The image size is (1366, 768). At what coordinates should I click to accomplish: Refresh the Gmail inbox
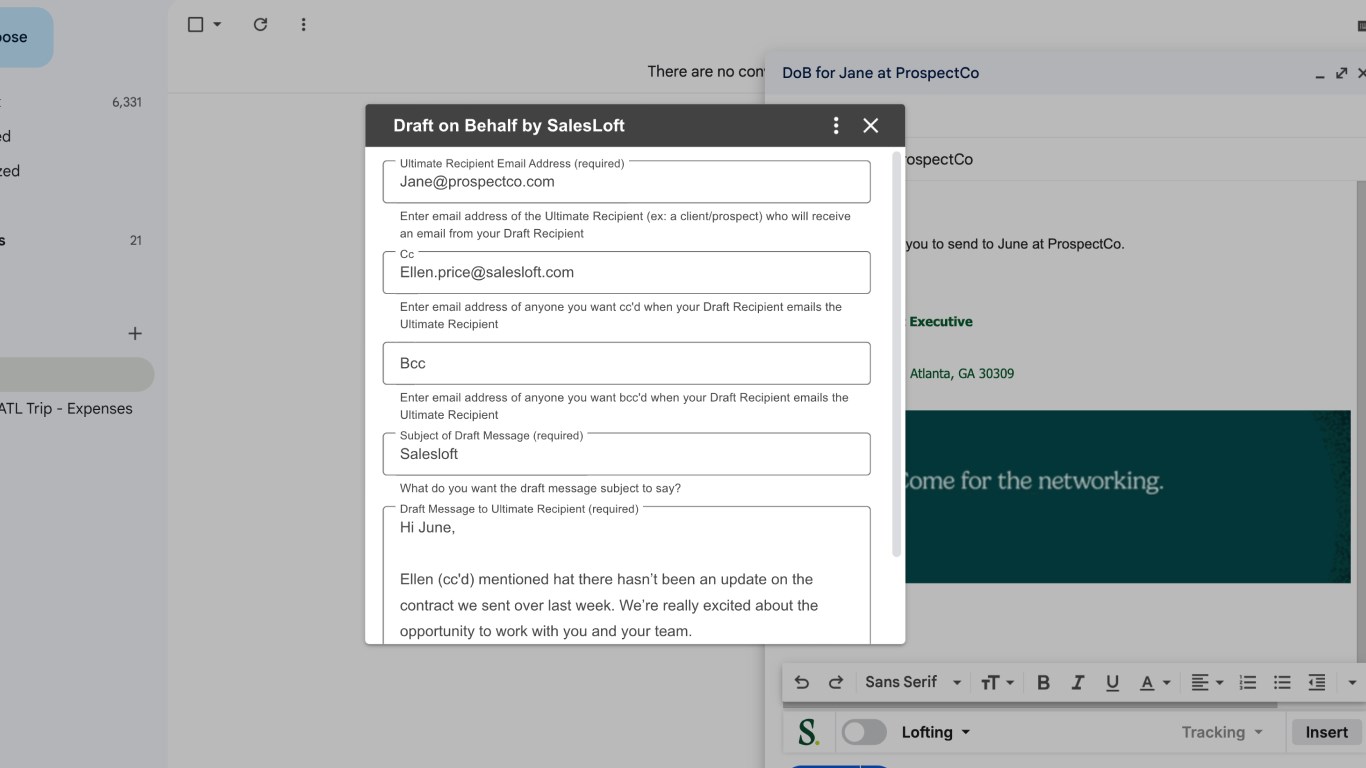coord(260,24)
